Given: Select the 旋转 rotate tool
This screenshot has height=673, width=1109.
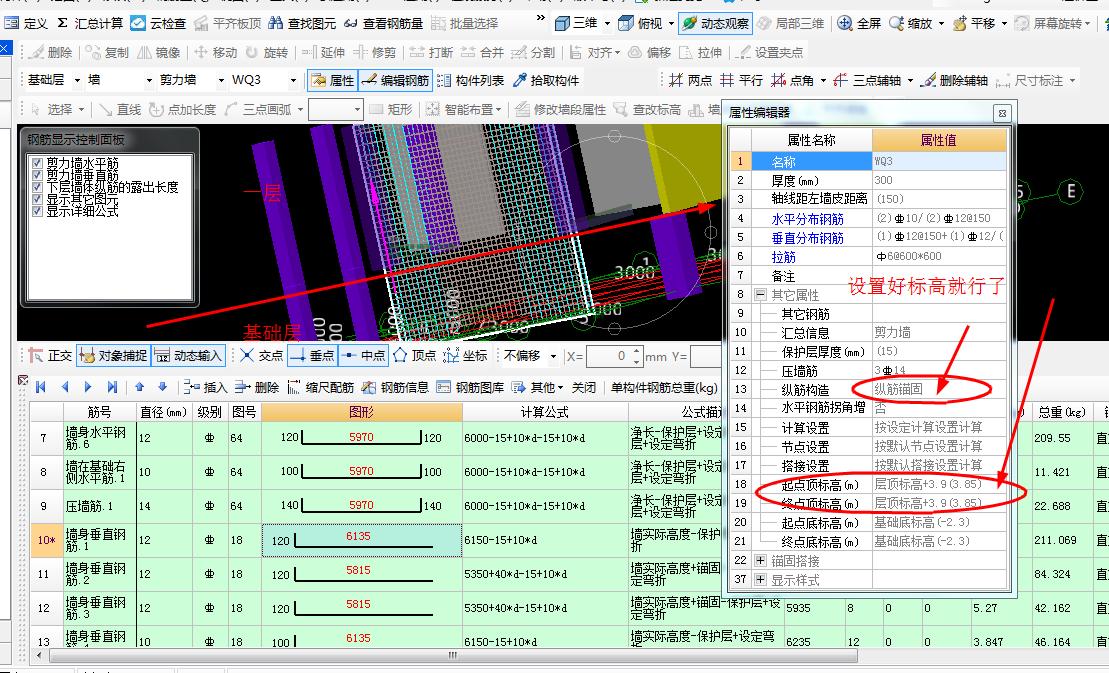Looking at the screenshot, I should click(267, 52).
